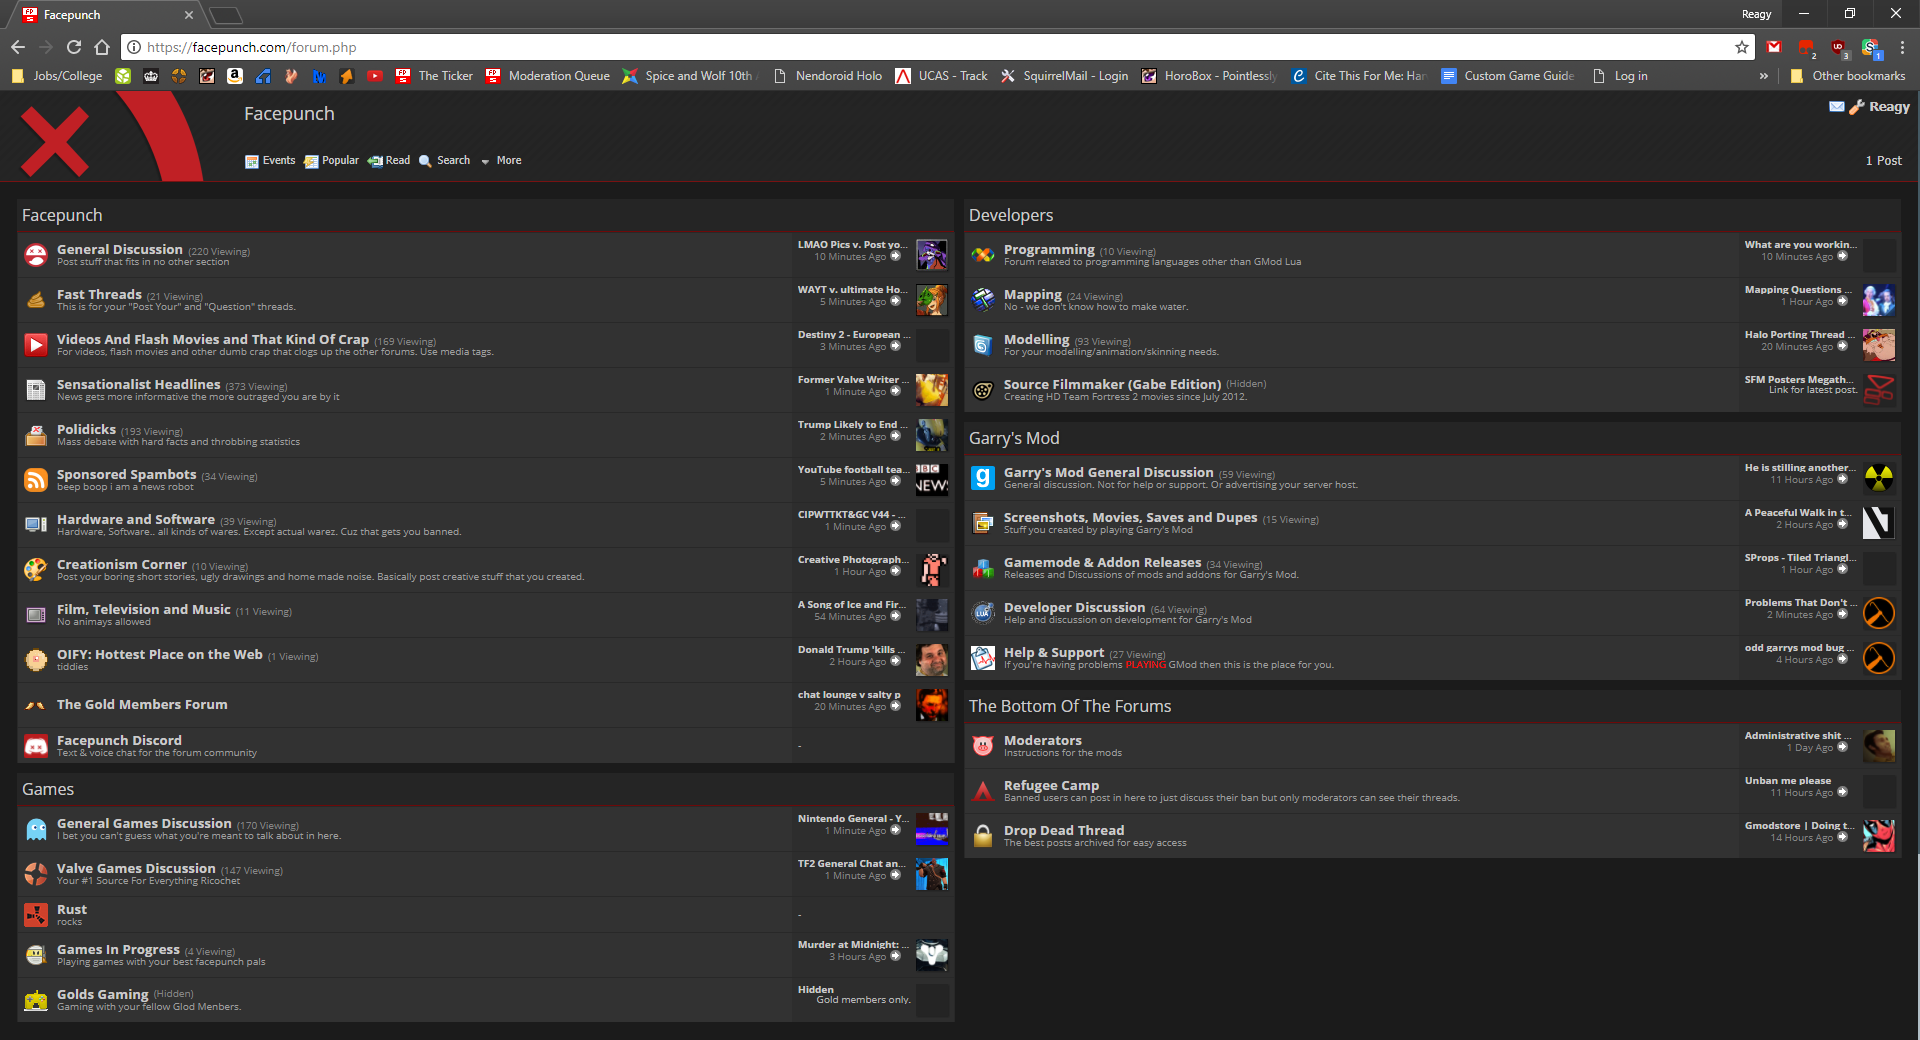Click the Sponsored Spambots RSS icon

pyautogui.click(x=36, y=480)
